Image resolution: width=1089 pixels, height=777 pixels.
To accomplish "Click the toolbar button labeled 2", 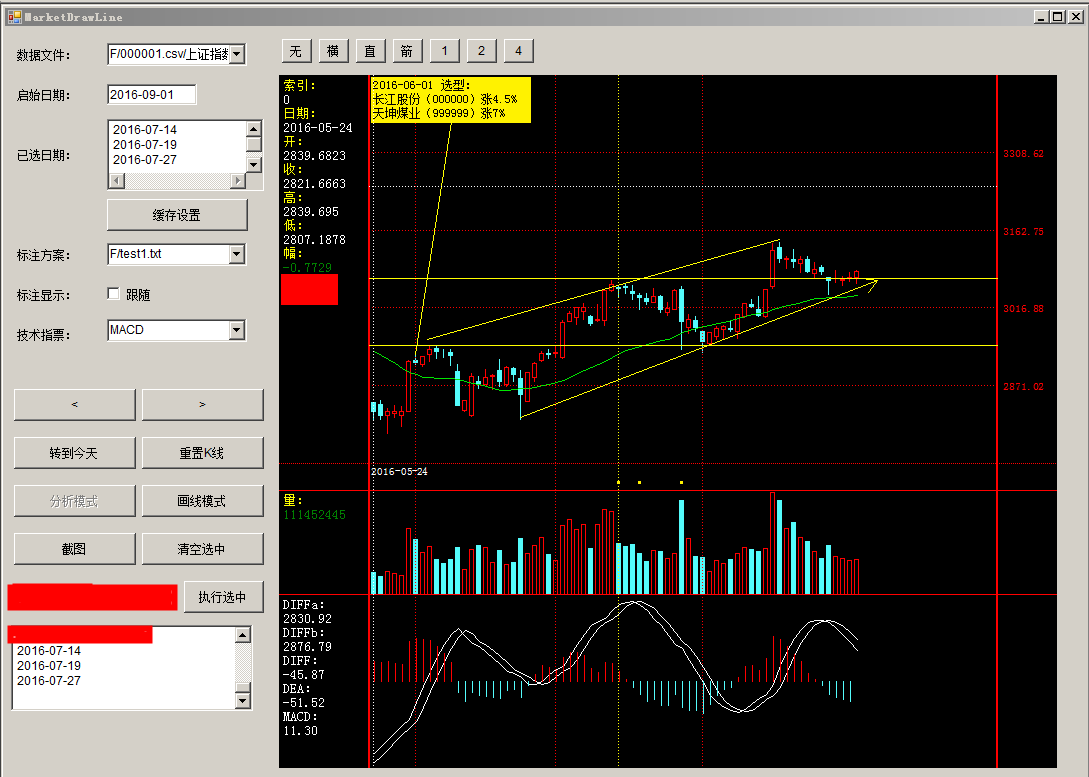I will tap(481, 51).
